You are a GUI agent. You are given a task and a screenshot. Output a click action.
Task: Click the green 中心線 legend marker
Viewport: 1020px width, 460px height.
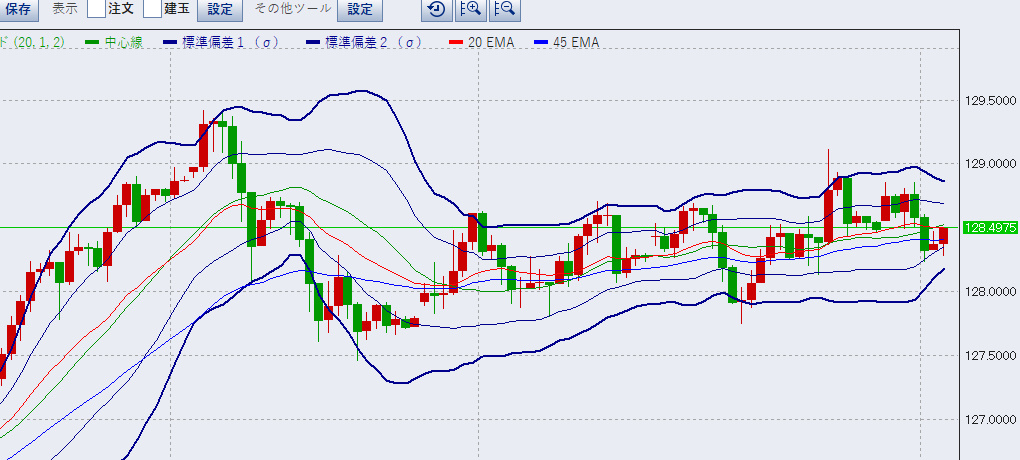pyautogui.click(x=93, y=42)
